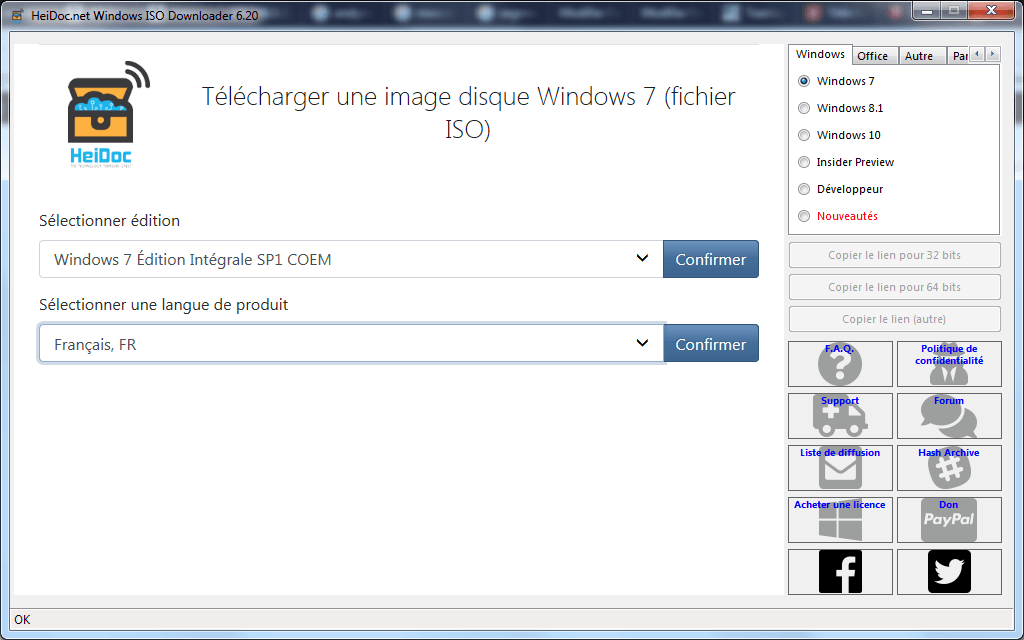Viewport: 1024px width, 640px height.
Task: Switch to the partially visible Par tab
Action: 959,56
